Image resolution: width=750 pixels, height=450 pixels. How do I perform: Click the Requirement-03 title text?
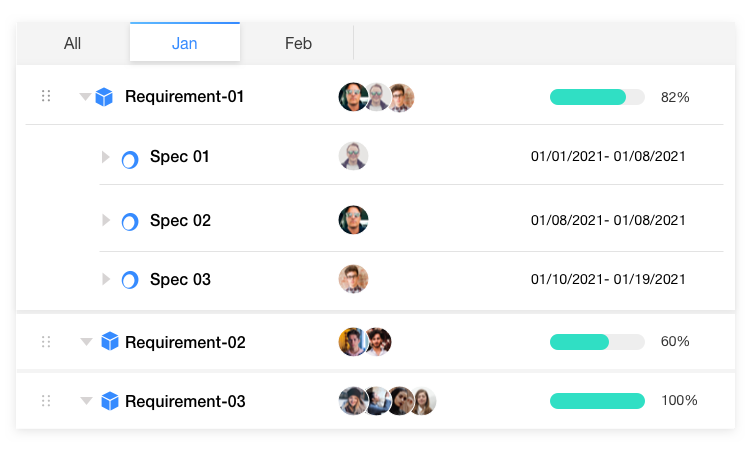tap(185, 402)
